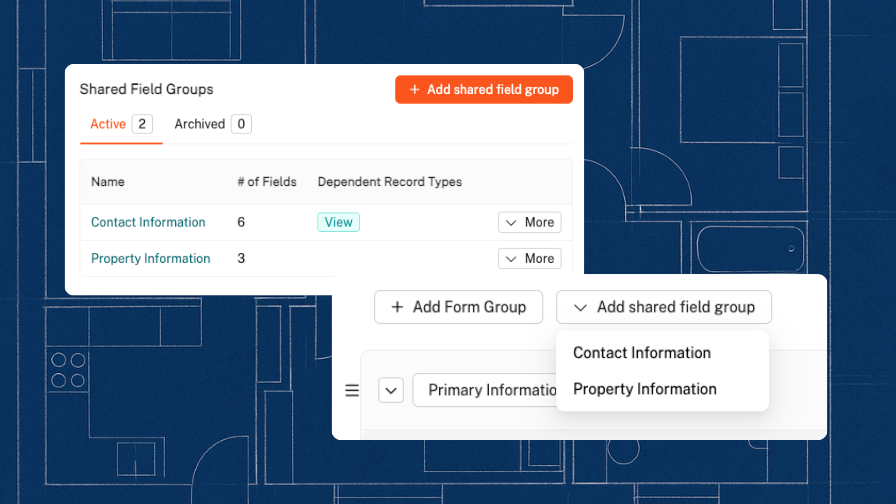Open the More dropdown for Contact Information
The width and height of the screenshot is (896, 504).
coord(529,222)
